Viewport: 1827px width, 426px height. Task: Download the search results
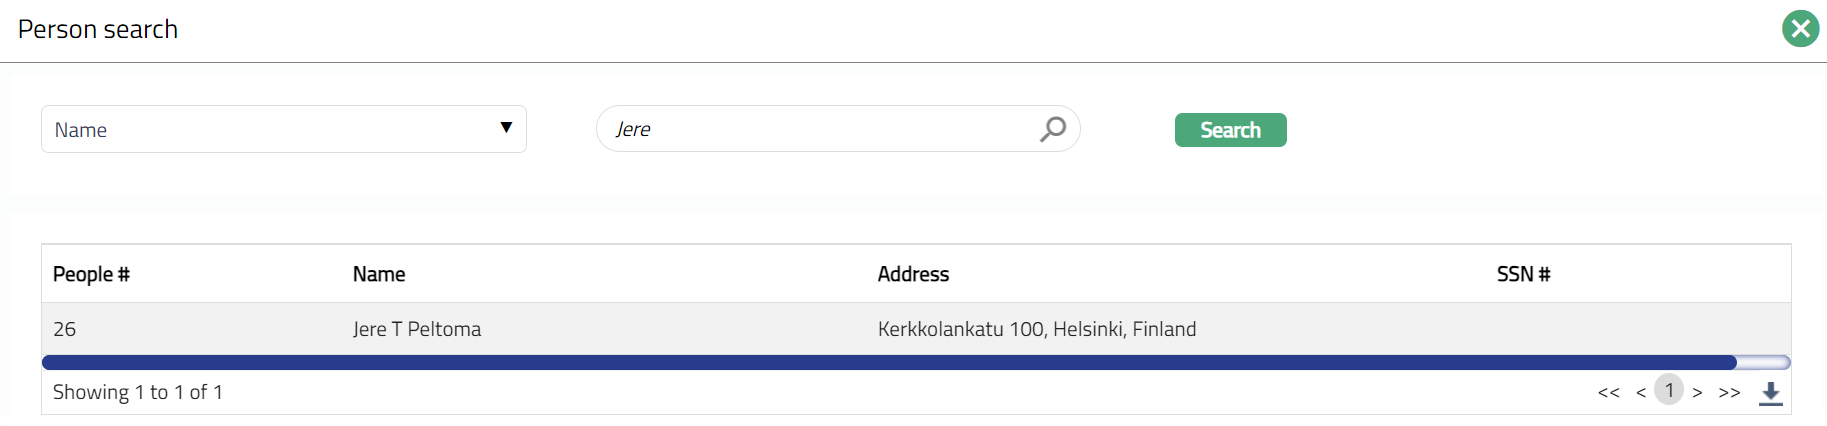1771,393
